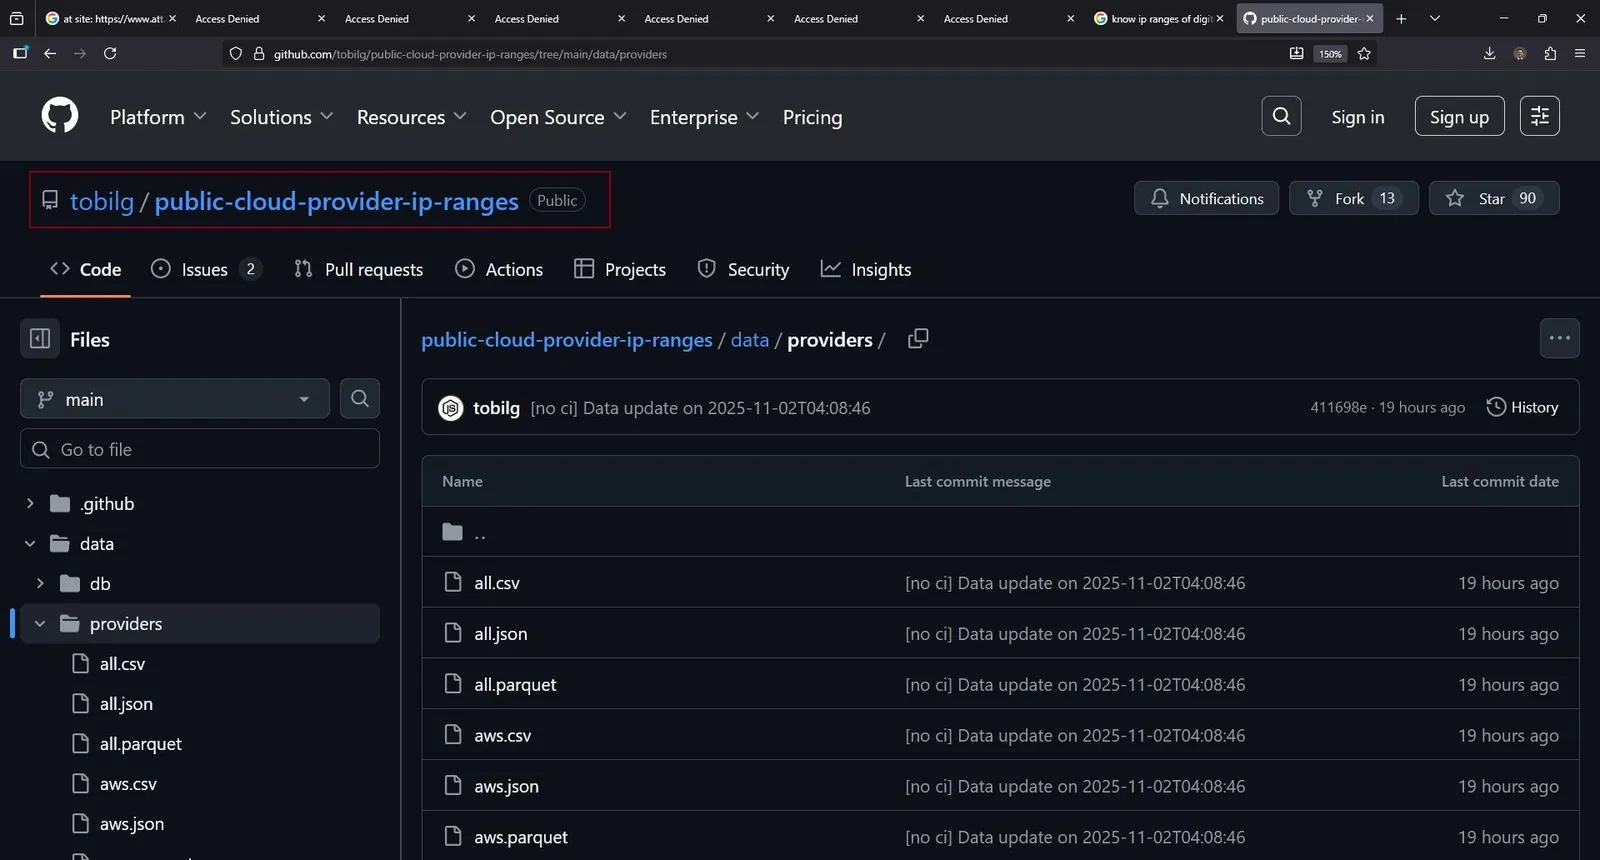Open the Platform dropdown menu

click(158, 117)
